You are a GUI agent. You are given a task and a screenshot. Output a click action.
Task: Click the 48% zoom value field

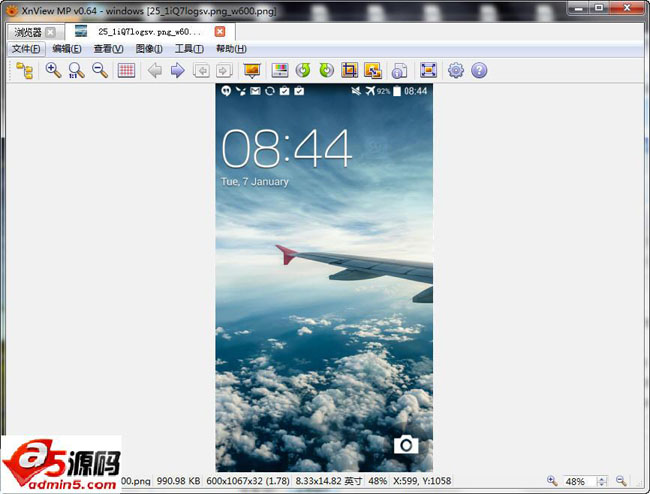coord(579,481)
